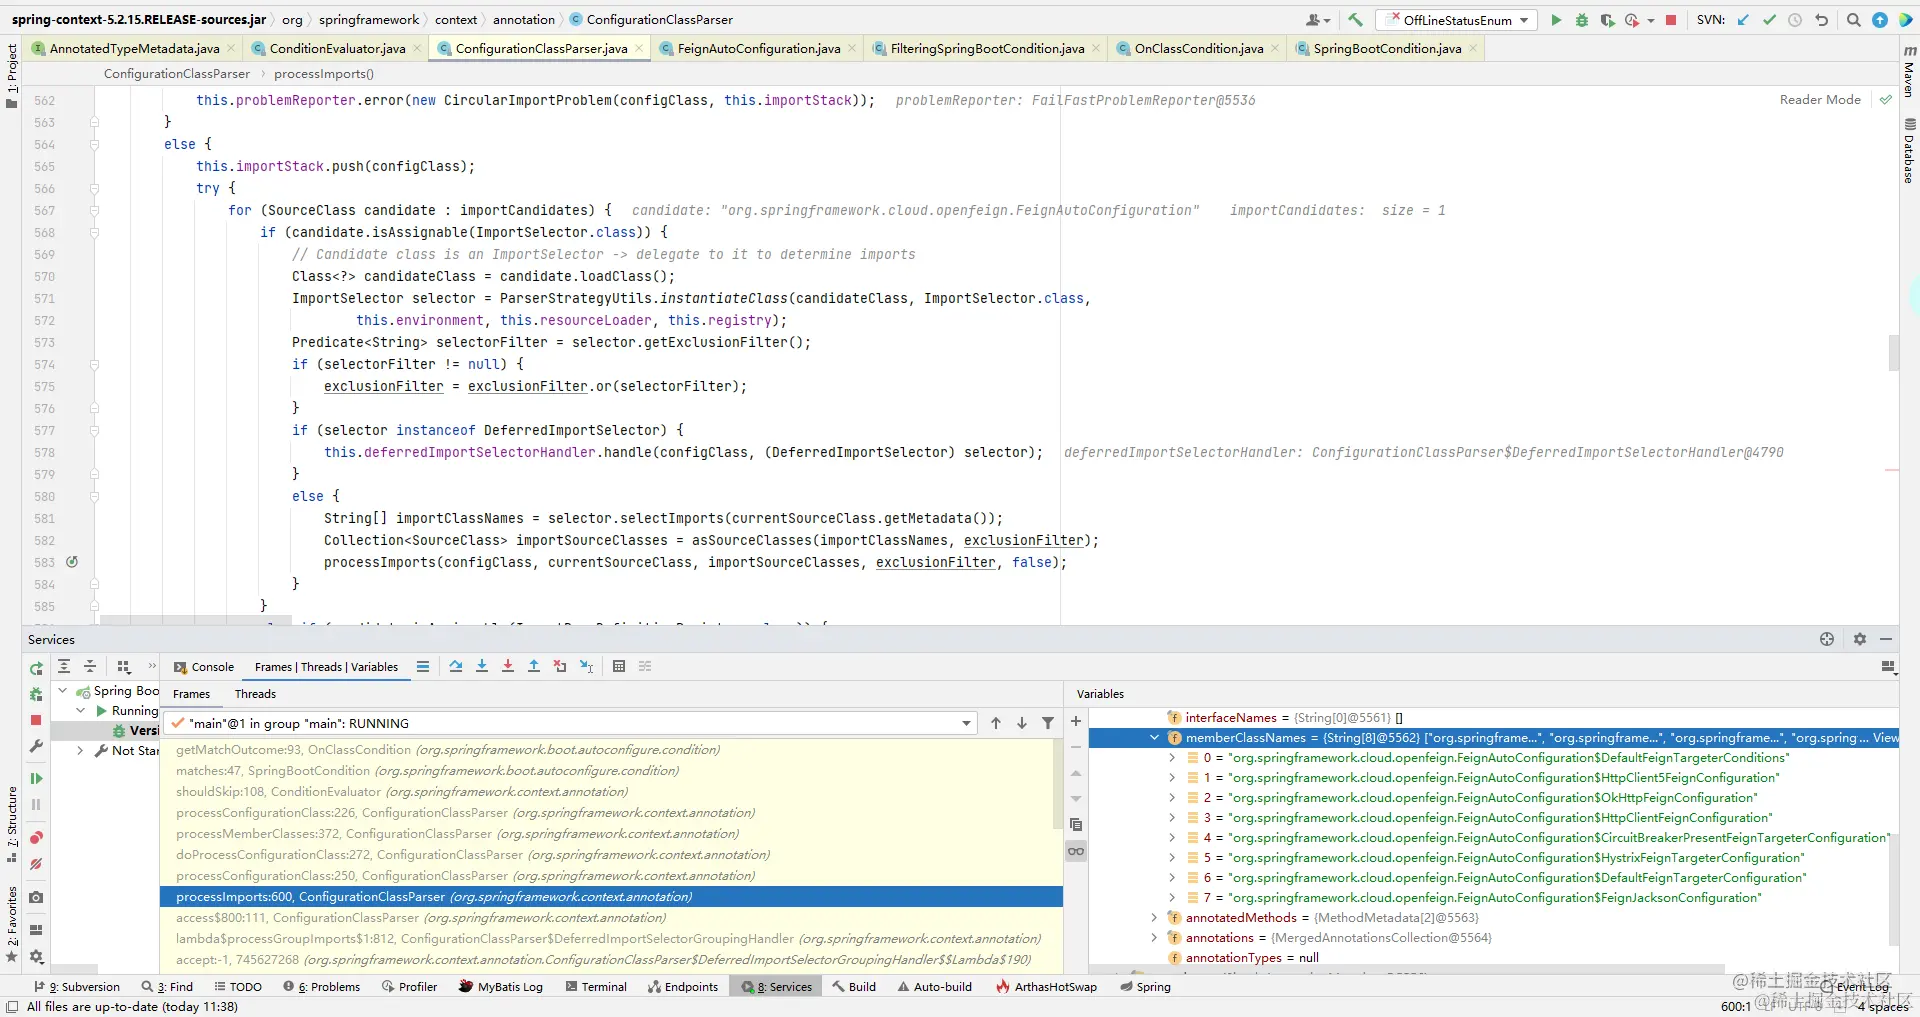
Task: Open AnnotatedTypeMetadata.java tab
Action: pyautogui.click(x=134, y=48)
